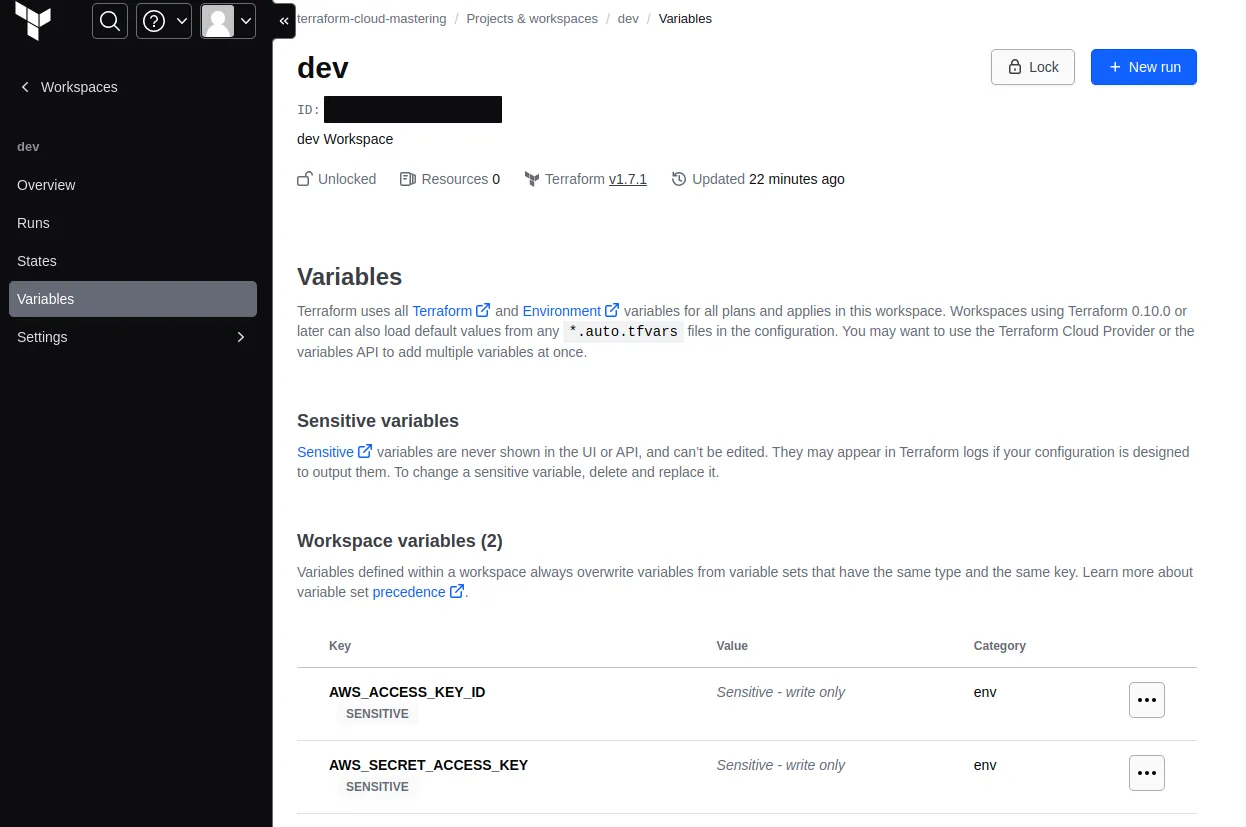Open the Terraform v1.7.1 version link

tap(628, 179)
